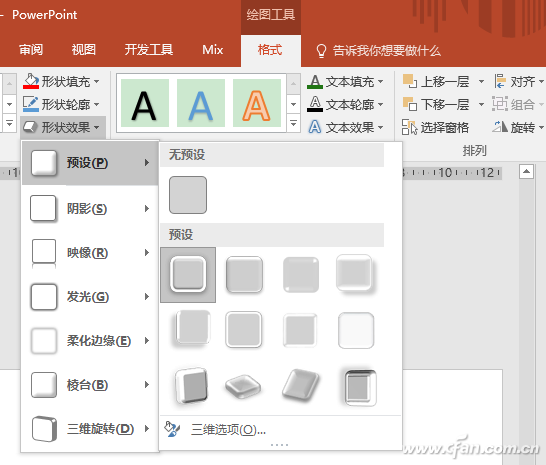The height and width of the screenshot is (465, 546).
Task: Apply fourth preset in first preset row
Action: click(355, 274)
